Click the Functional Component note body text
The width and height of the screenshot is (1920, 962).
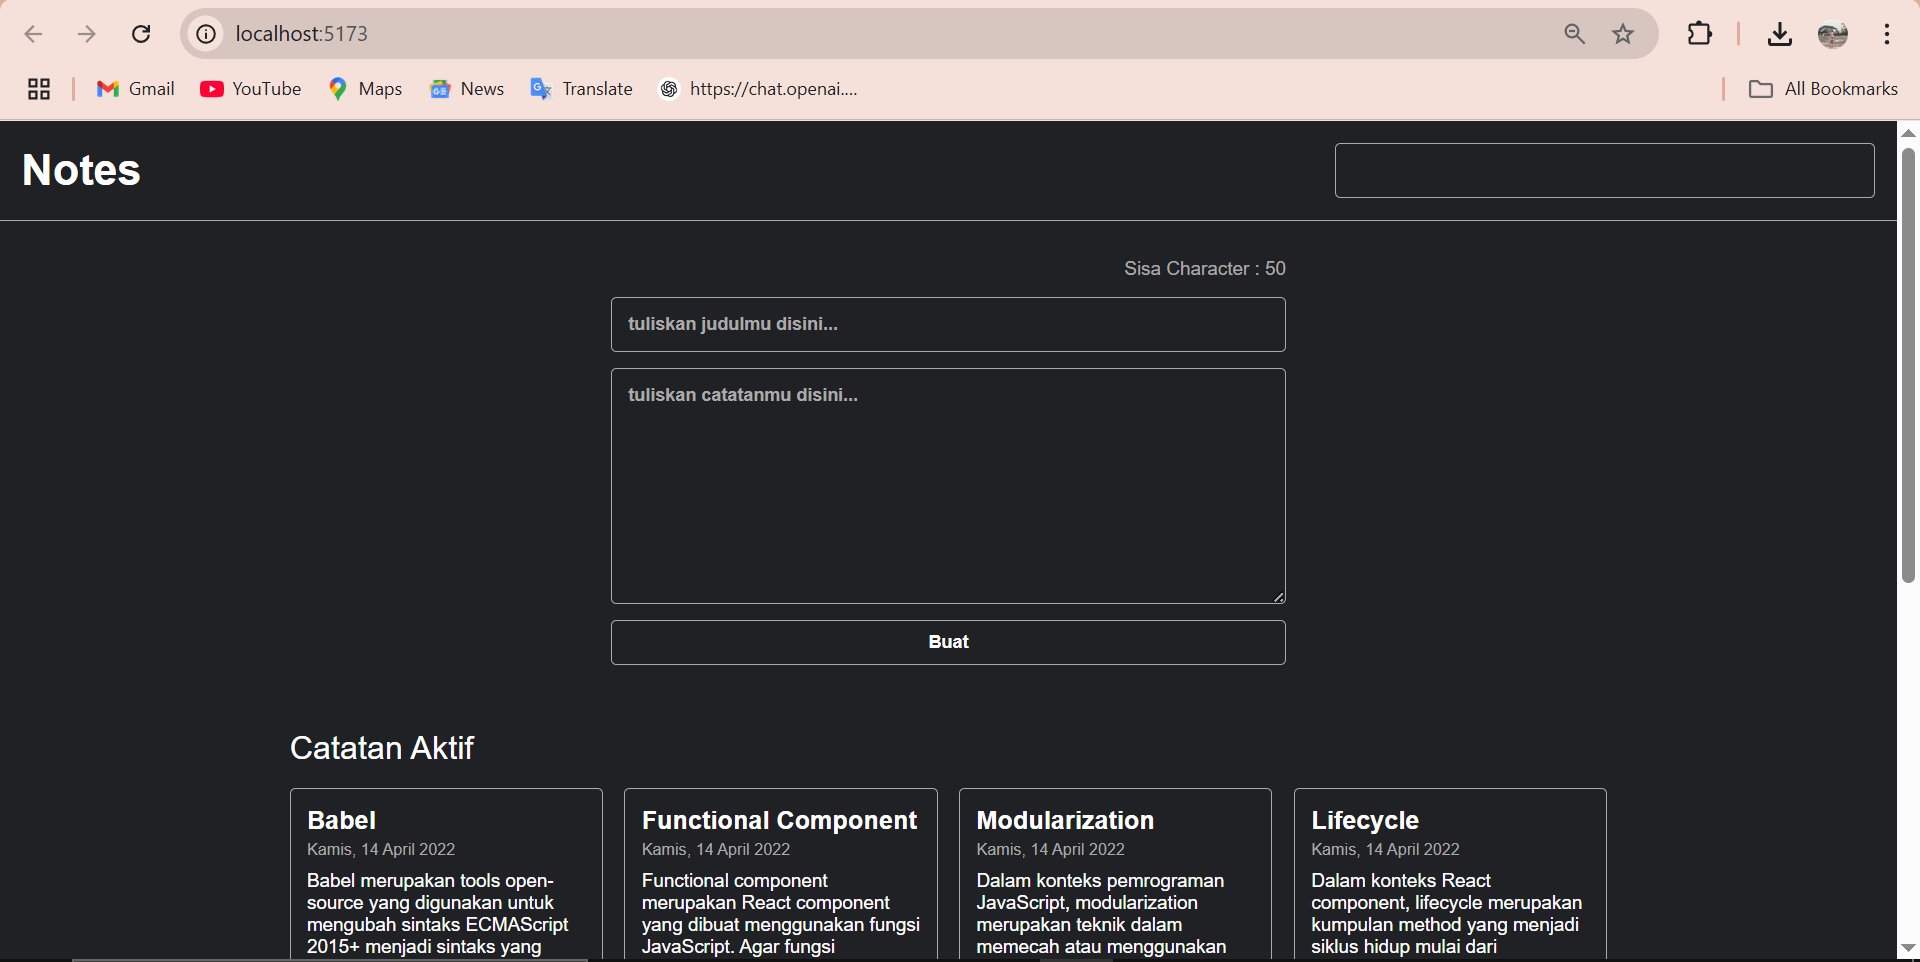tap(781, 914)
